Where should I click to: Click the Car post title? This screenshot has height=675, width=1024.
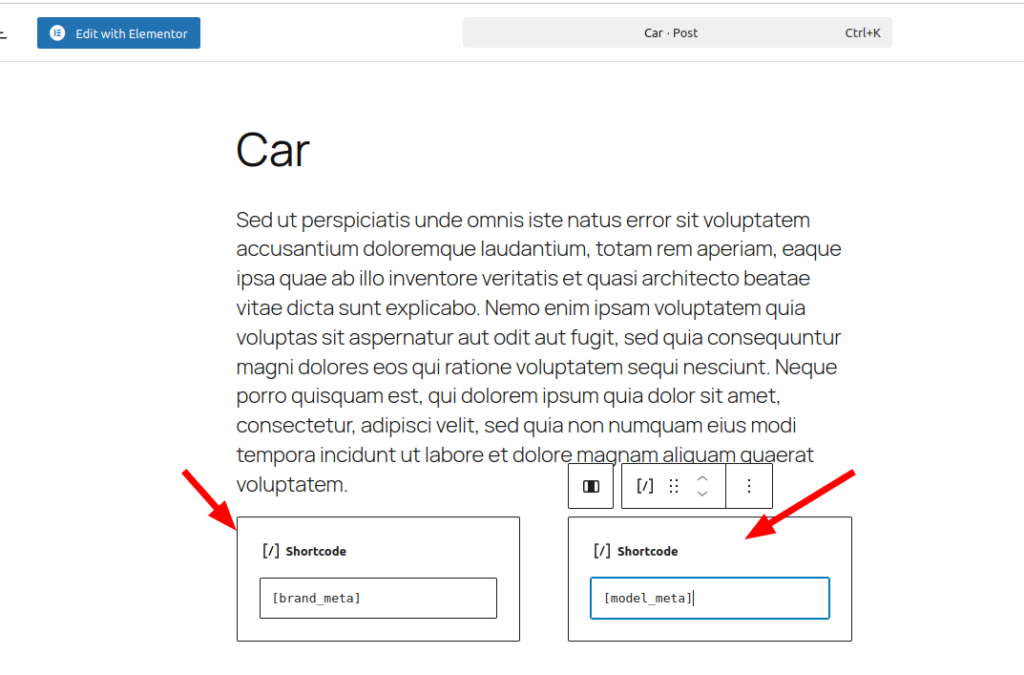click(273, 151)
